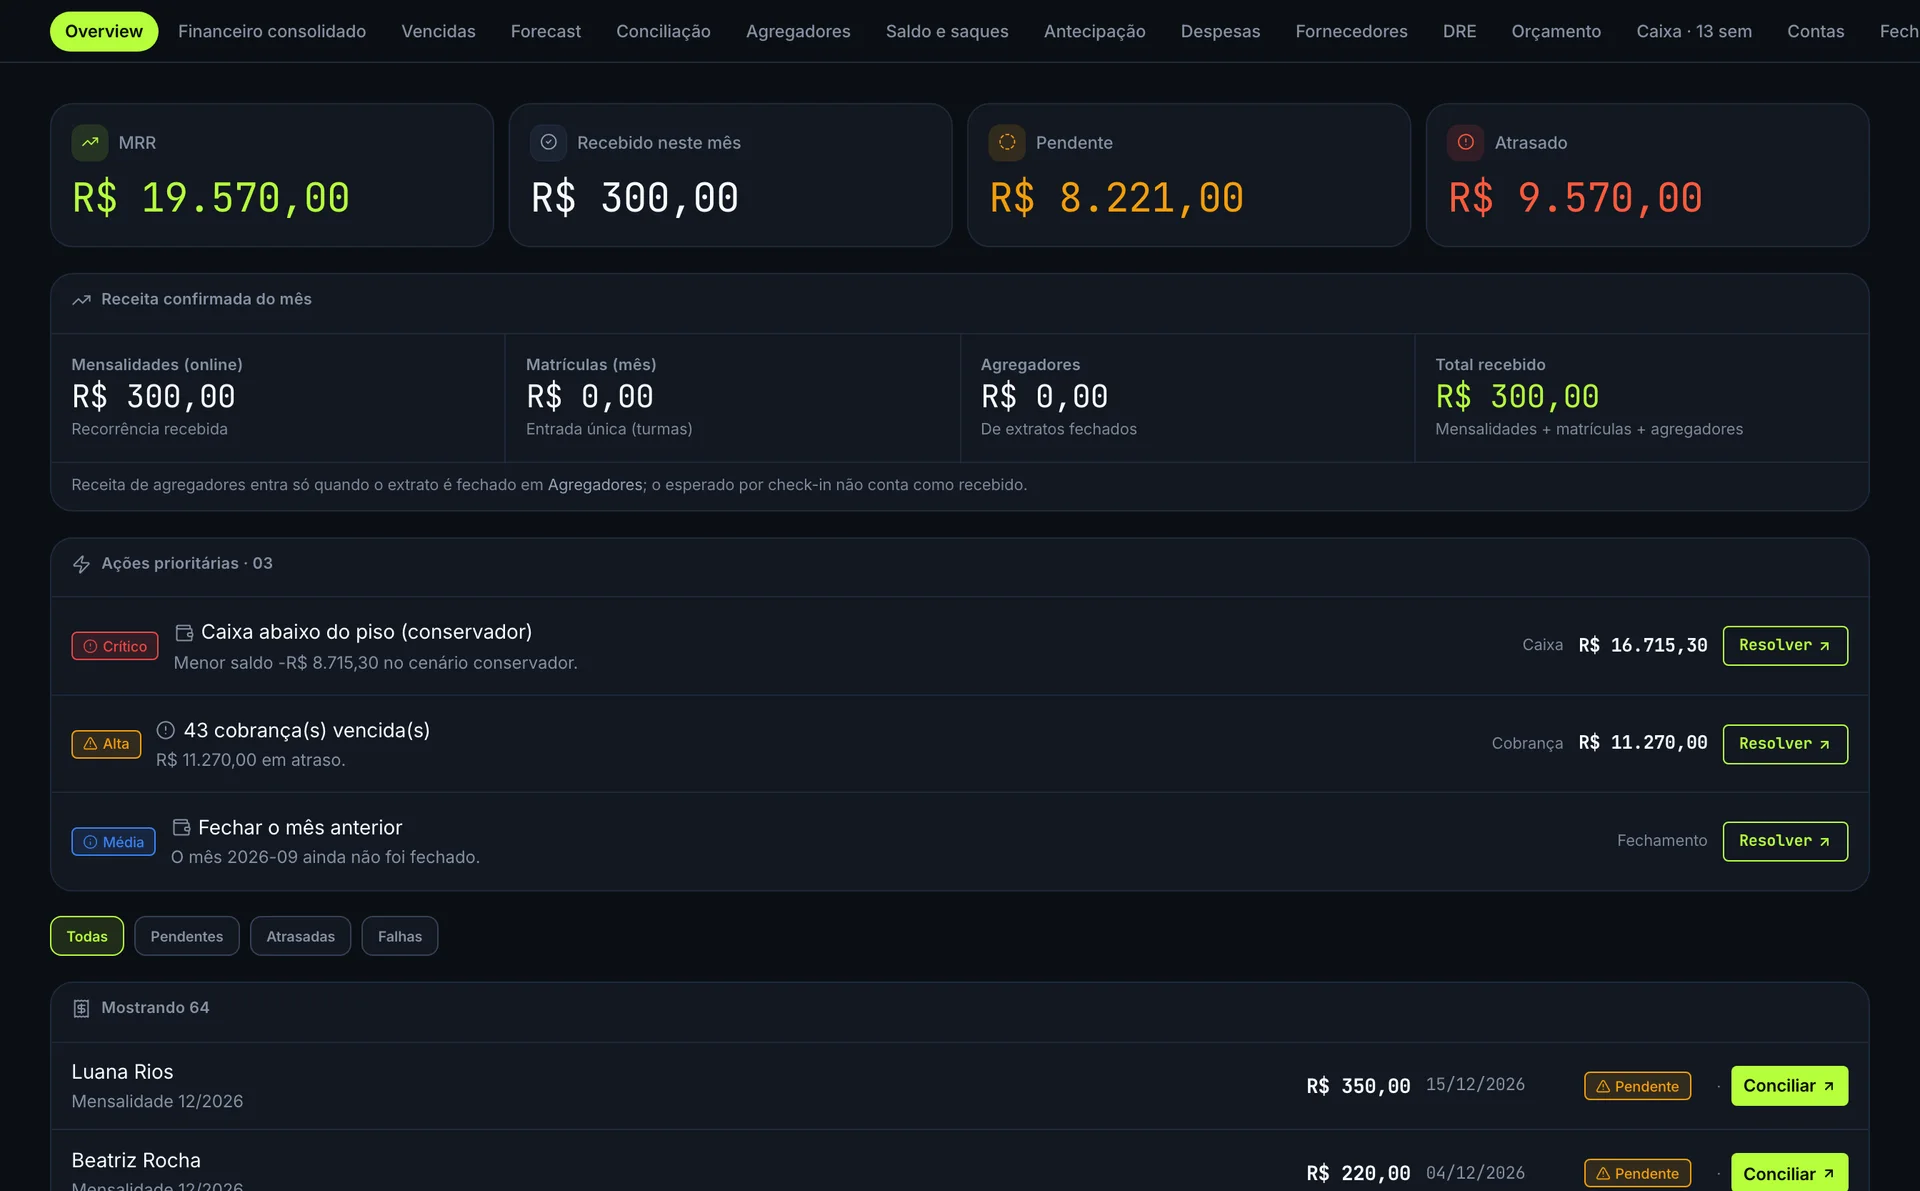Image resolution: width=1920 pixels, height=1191 pixels.
Task: Click the Receita confirmada do mês trend icon
Action: [x=82, y=300]
